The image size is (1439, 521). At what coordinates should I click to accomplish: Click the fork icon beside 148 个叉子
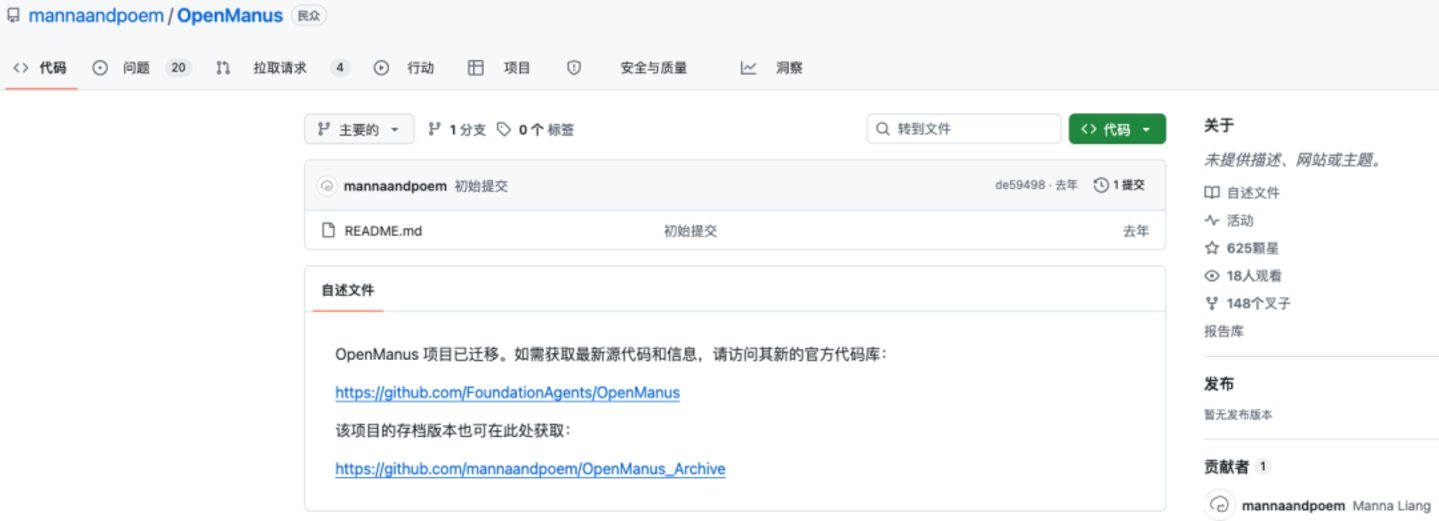tap(1211, 303)
